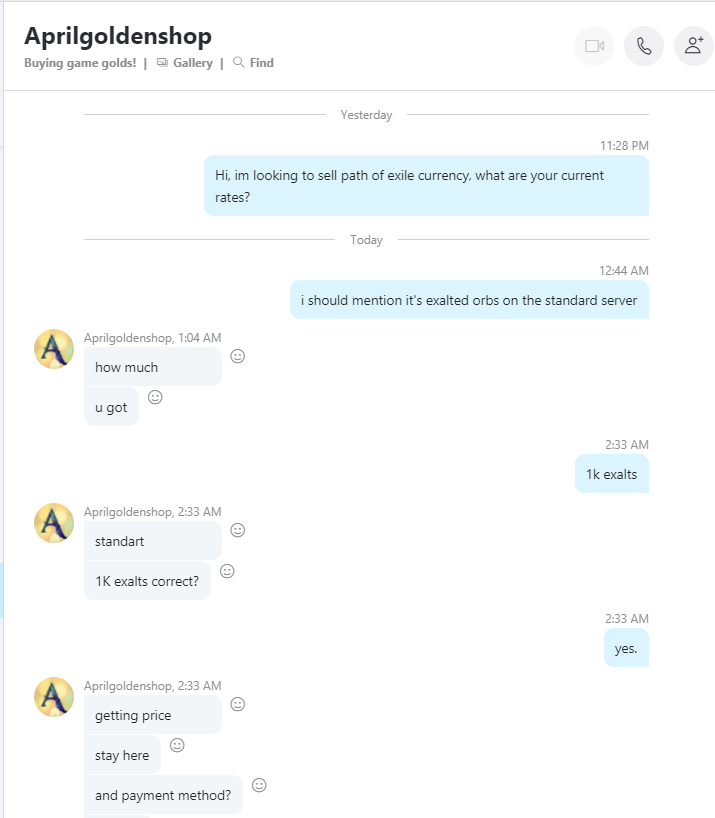The height and width of the screenshot is (818, 715).
Task: Open Aprilgoldenshop avatar beside 'standart'
Action: pyautogui.click(x=54, y=523)
